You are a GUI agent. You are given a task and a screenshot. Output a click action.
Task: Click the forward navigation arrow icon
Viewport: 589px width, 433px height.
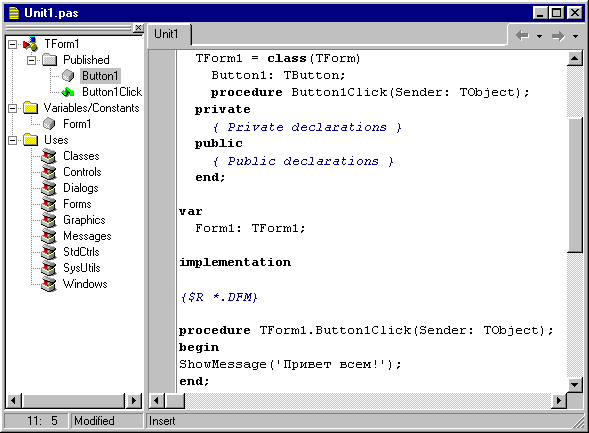tap(558, 36)
